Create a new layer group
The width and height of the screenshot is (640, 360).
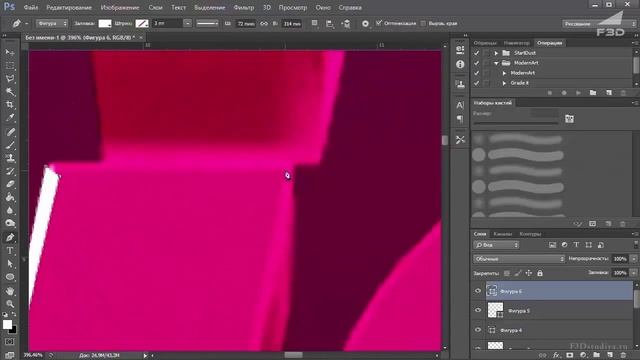(x=596, y=355)
